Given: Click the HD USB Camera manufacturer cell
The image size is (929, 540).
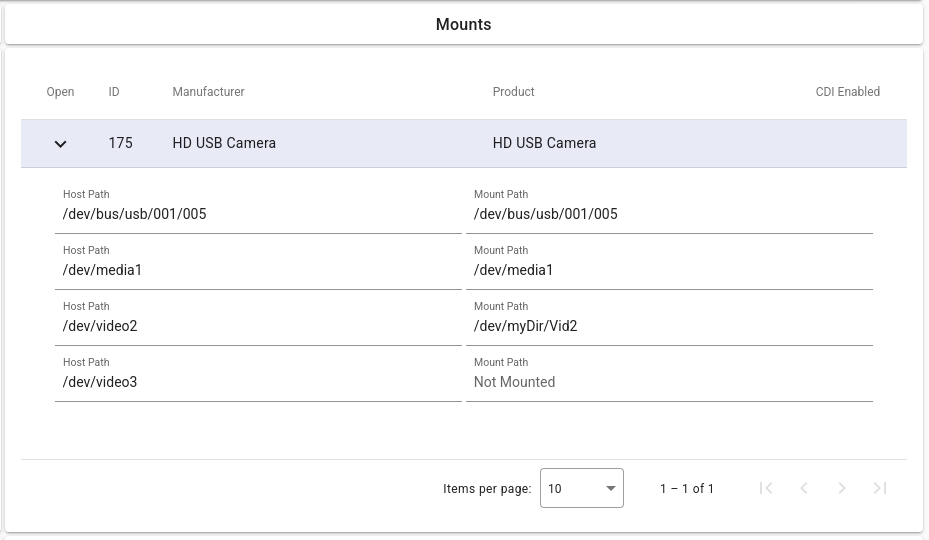Looking at the screenshot, I should [x=224, y=143].
